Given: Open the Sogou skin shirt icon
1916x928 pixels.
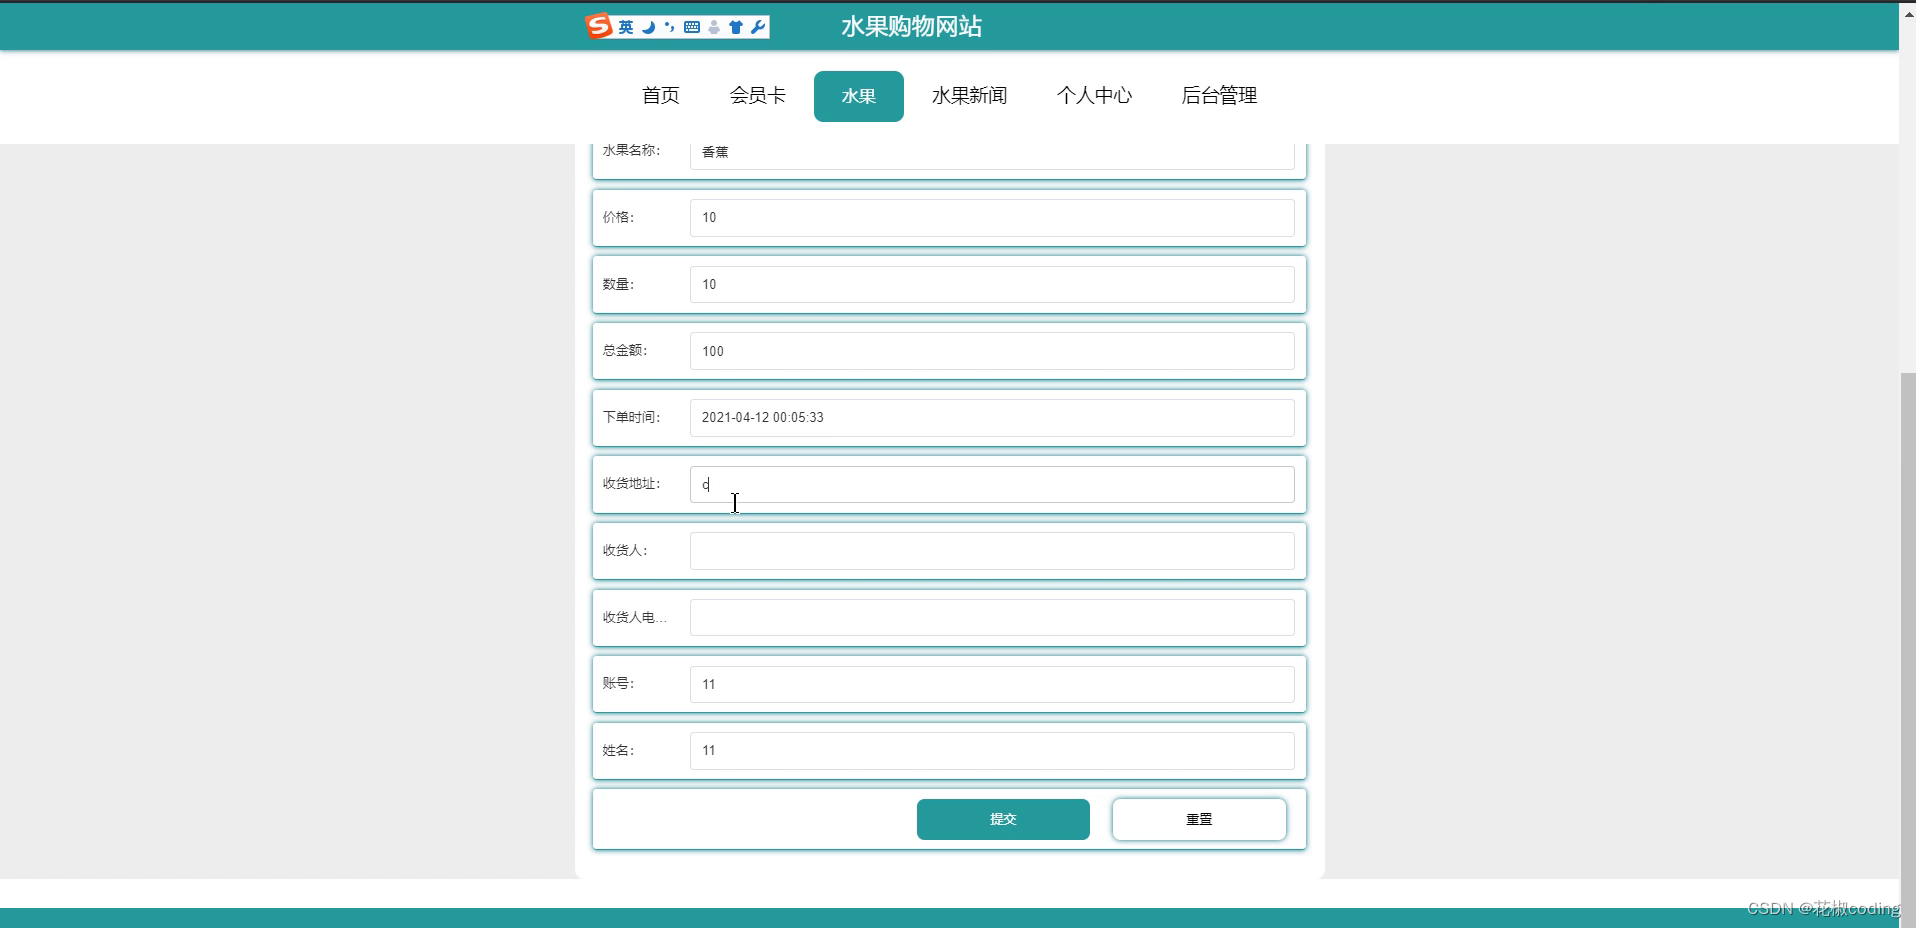Looking at the screenshot, I should point(735,27).
